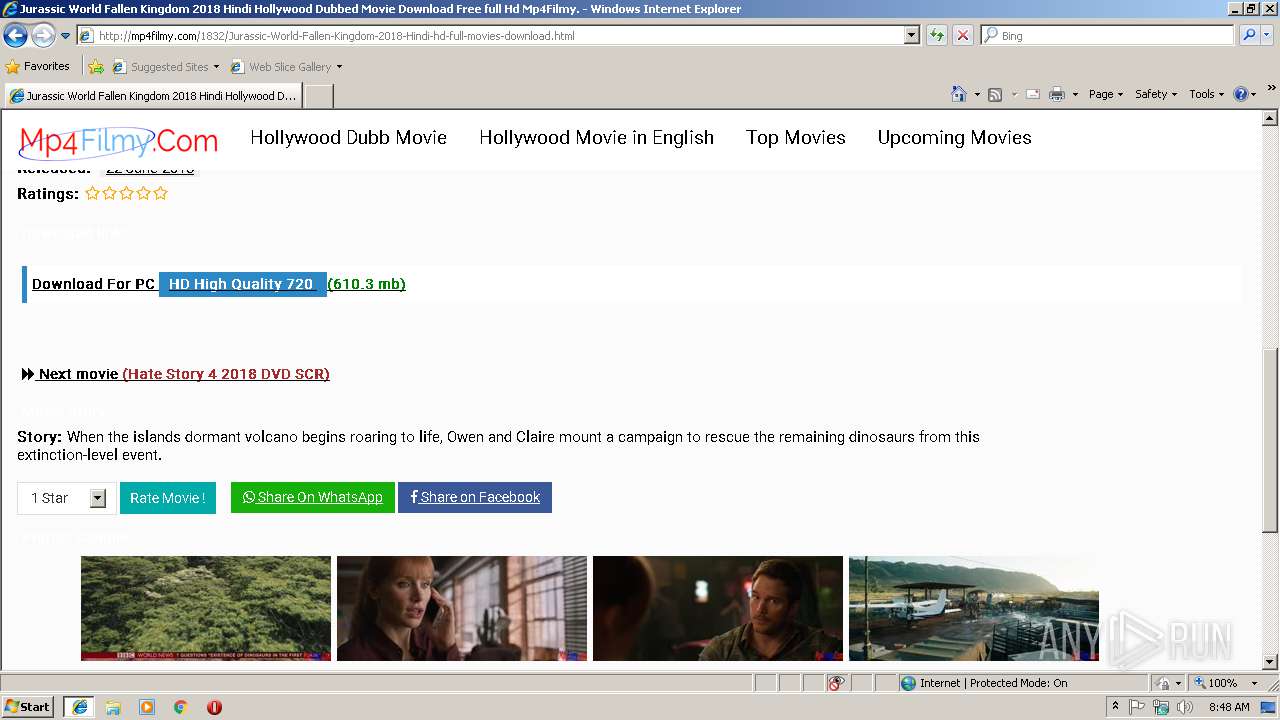
Task: Click the Mp4Filmy.Com site logo
Action: click(118, 141)
